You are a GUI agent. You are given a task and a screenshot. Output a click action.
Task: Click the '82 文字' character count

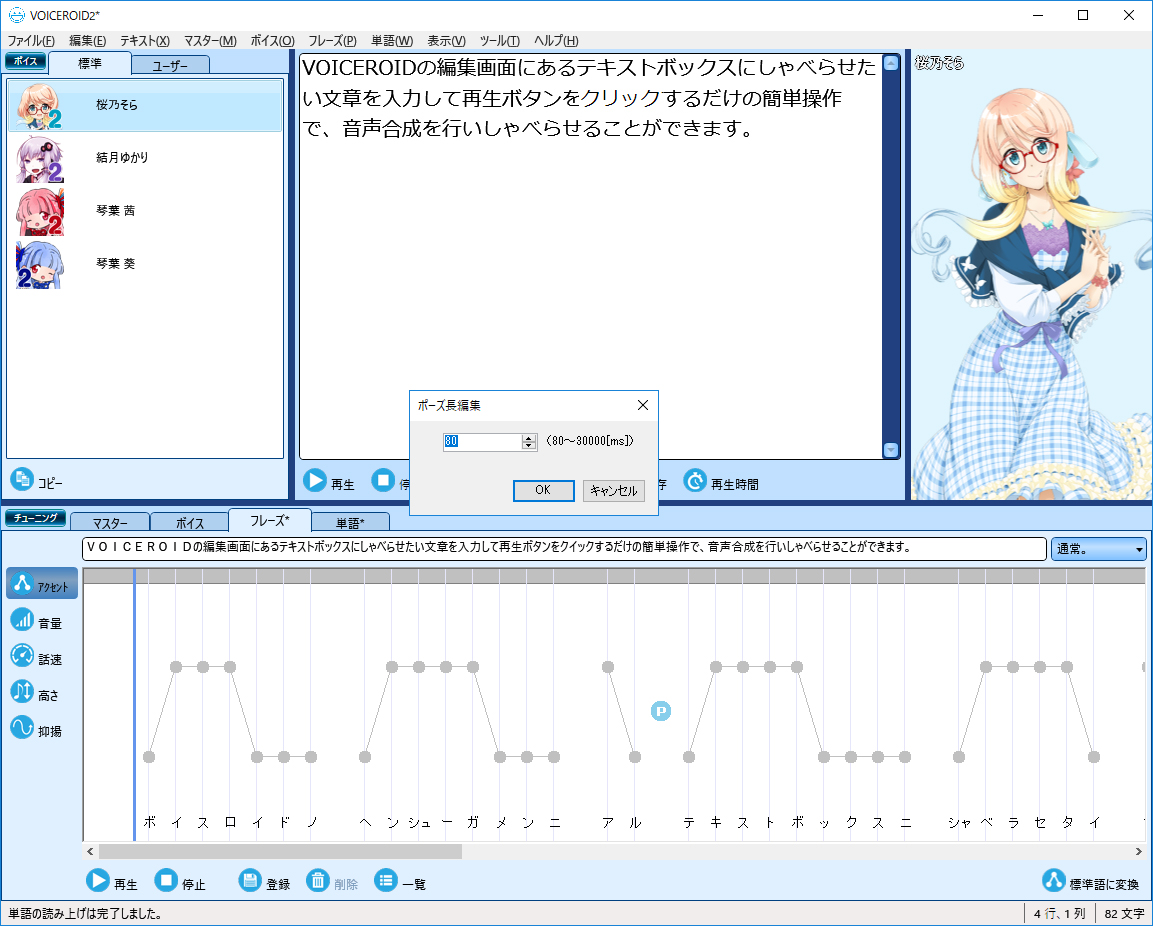[x=1124, y=914]
